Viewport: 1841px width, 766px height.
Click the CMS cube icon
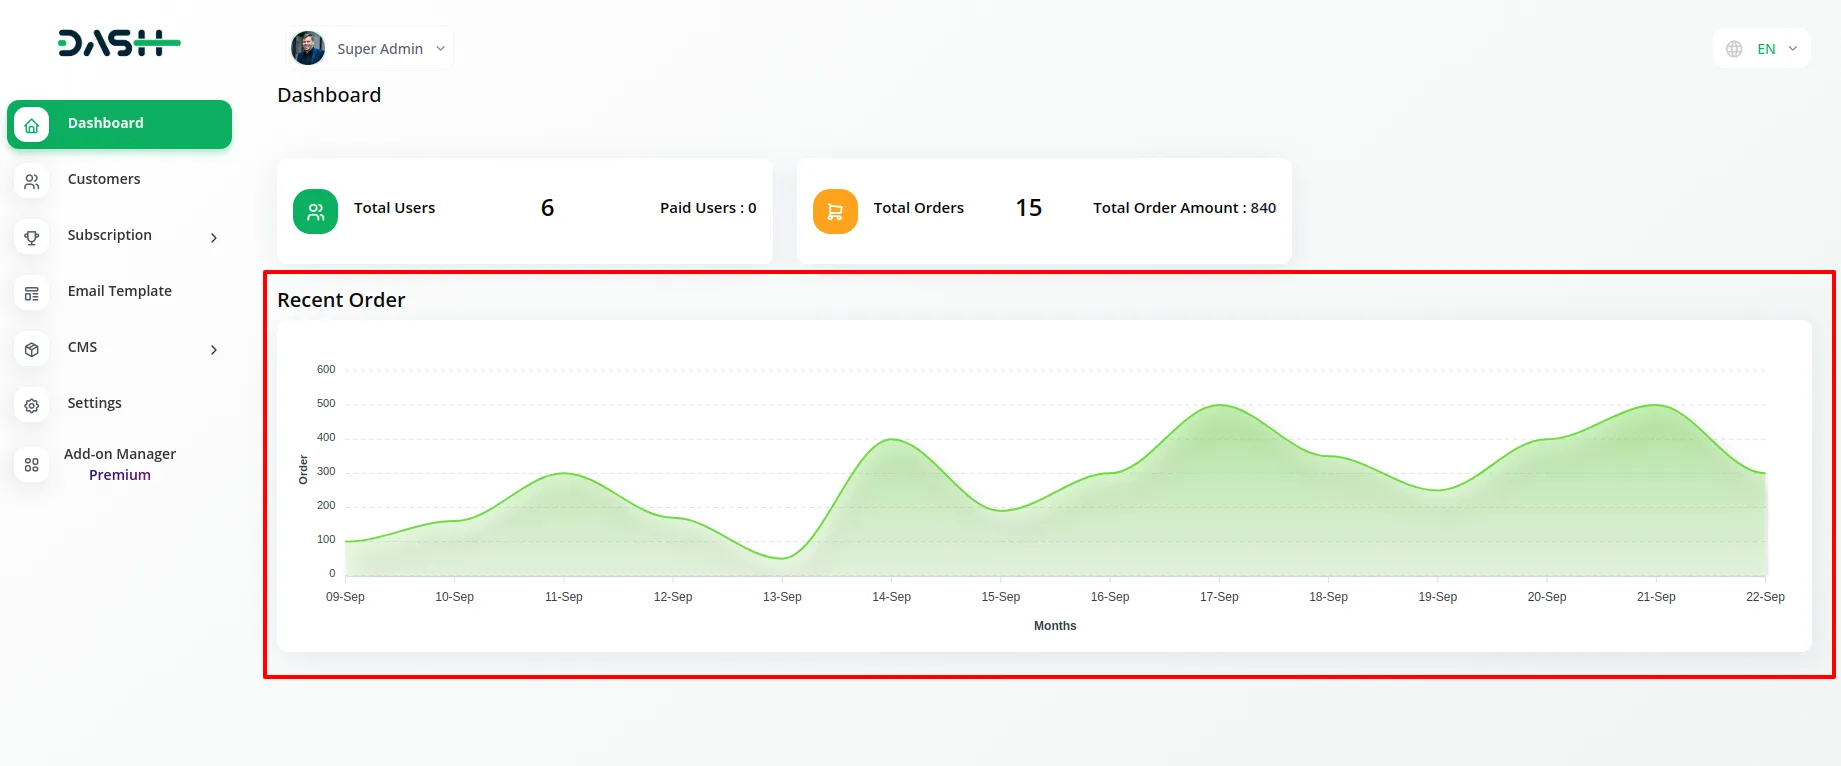pos(32,349)
